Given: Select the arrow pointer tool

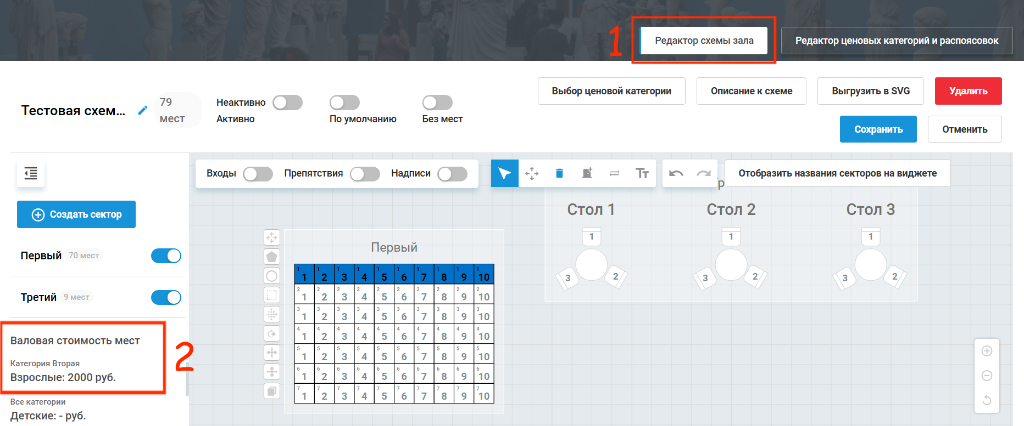Looking at the screenshot, I should [505, 173].
